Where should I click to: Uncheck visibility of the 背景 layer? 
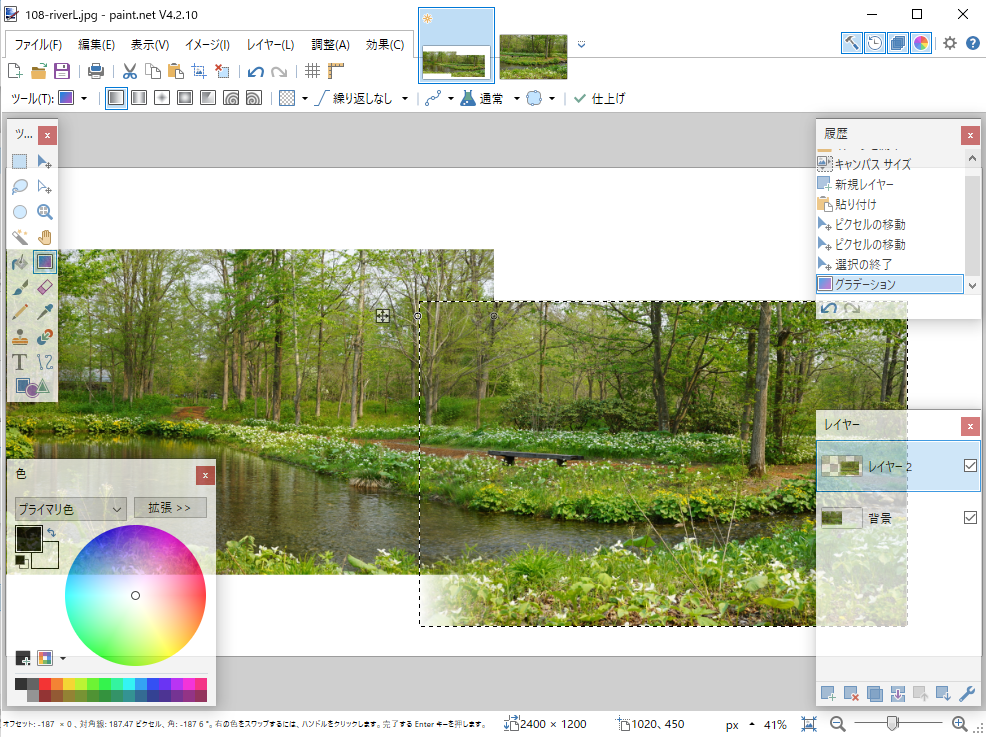(970, 517)
